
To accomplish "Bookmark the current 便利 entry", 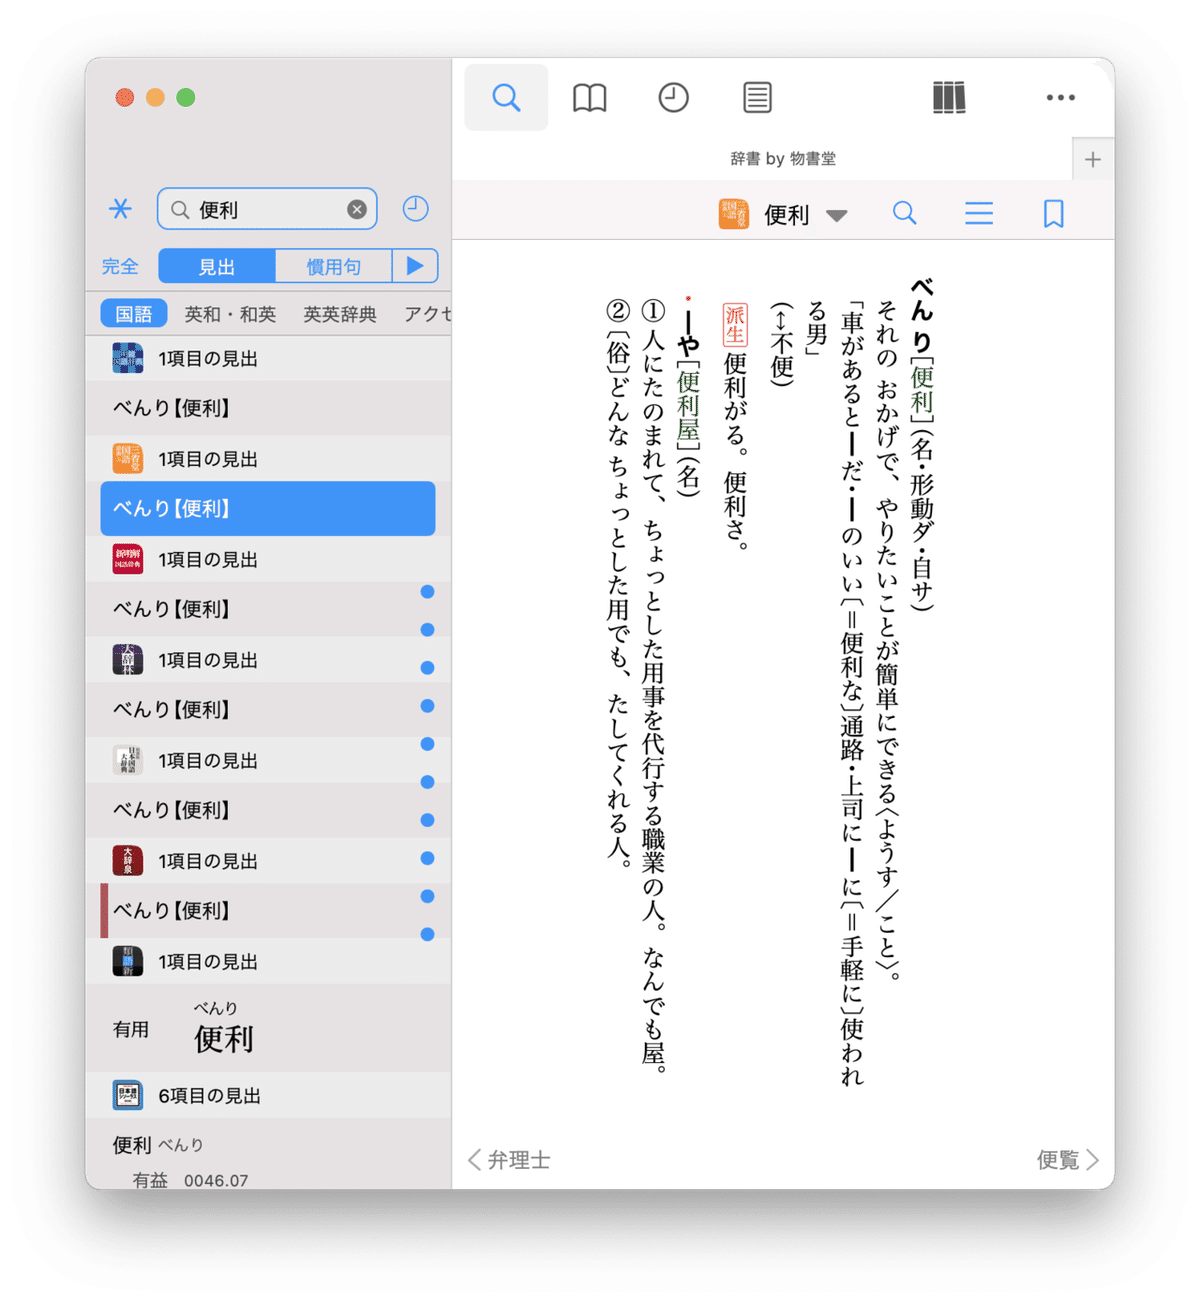I will click(1053, 213).
